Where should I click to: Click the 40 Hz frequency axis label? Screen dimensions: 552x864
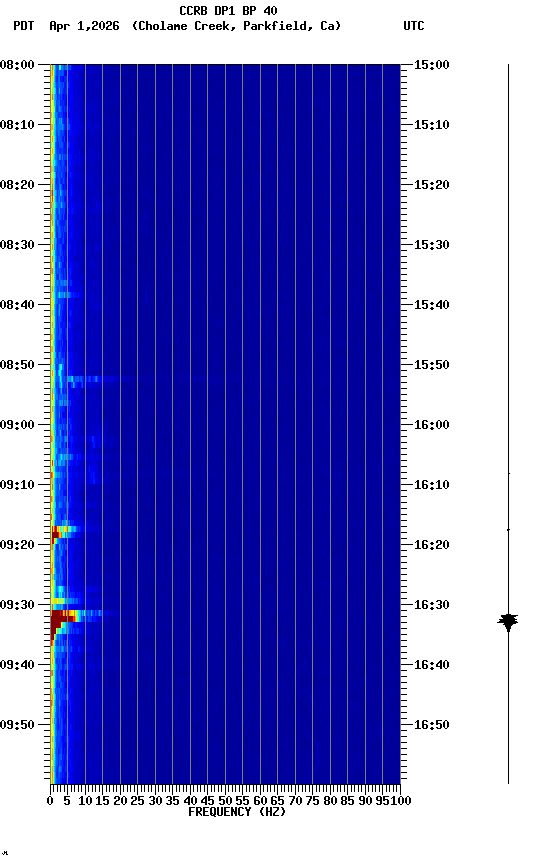(190, 801)
